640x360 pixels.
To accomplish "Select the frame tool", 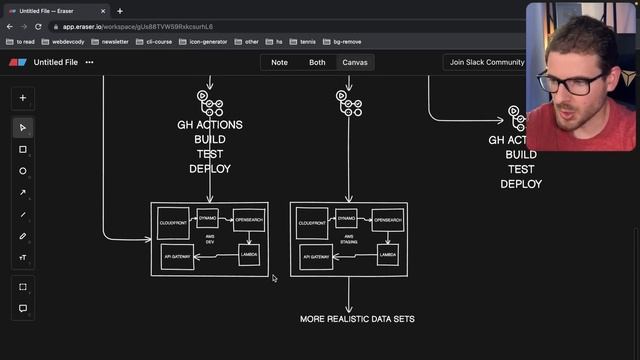I will pyautogui.click(x=23, y=287).
